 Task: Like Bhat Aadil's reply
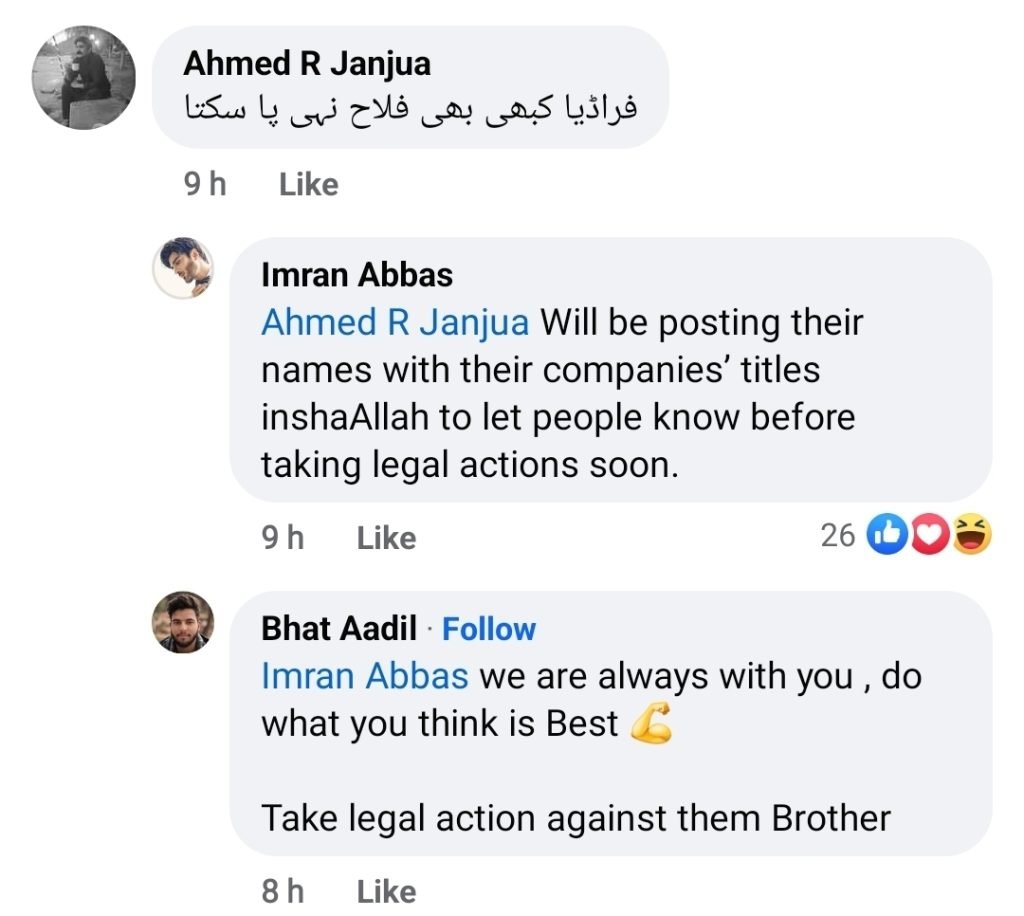[386, 891]
